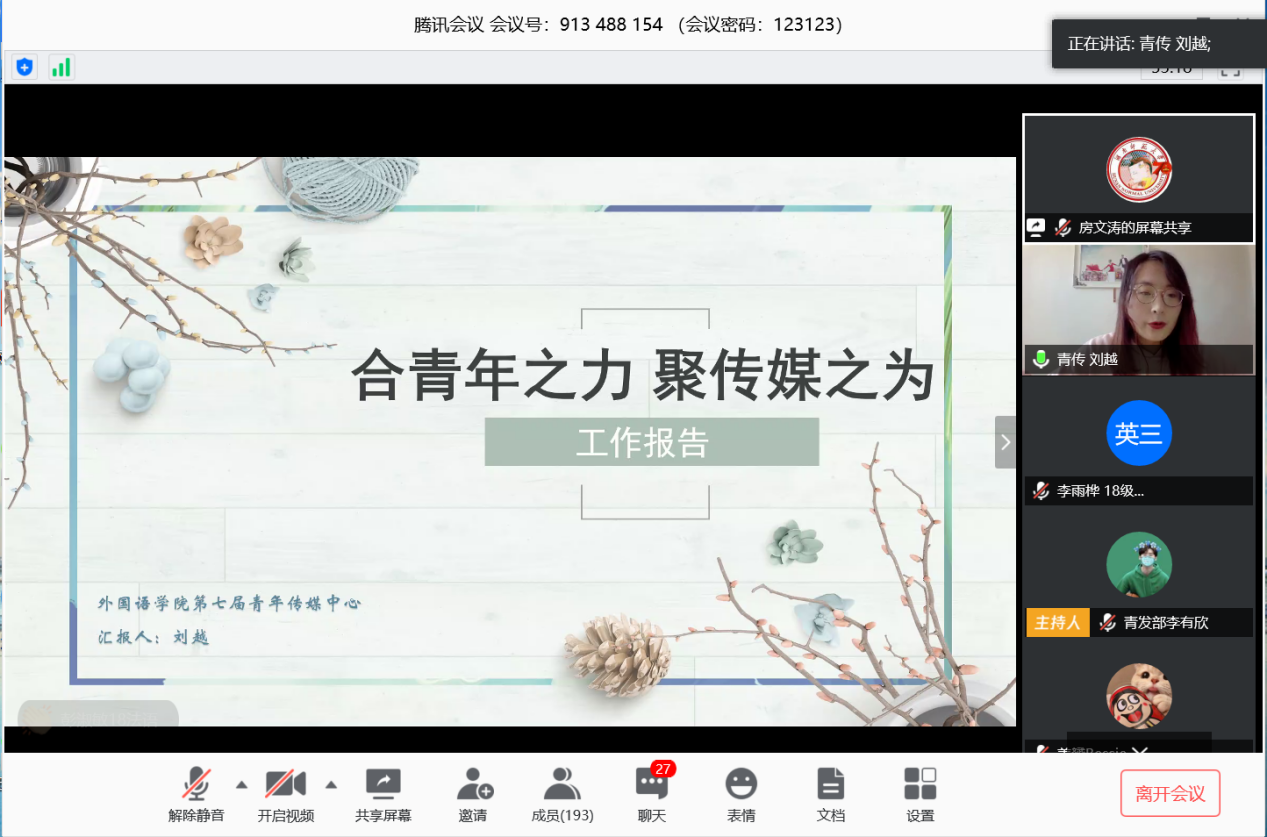Collapse participant panel with right chevron
The image size is (1267, 837).
click(x=1005, y=442)
